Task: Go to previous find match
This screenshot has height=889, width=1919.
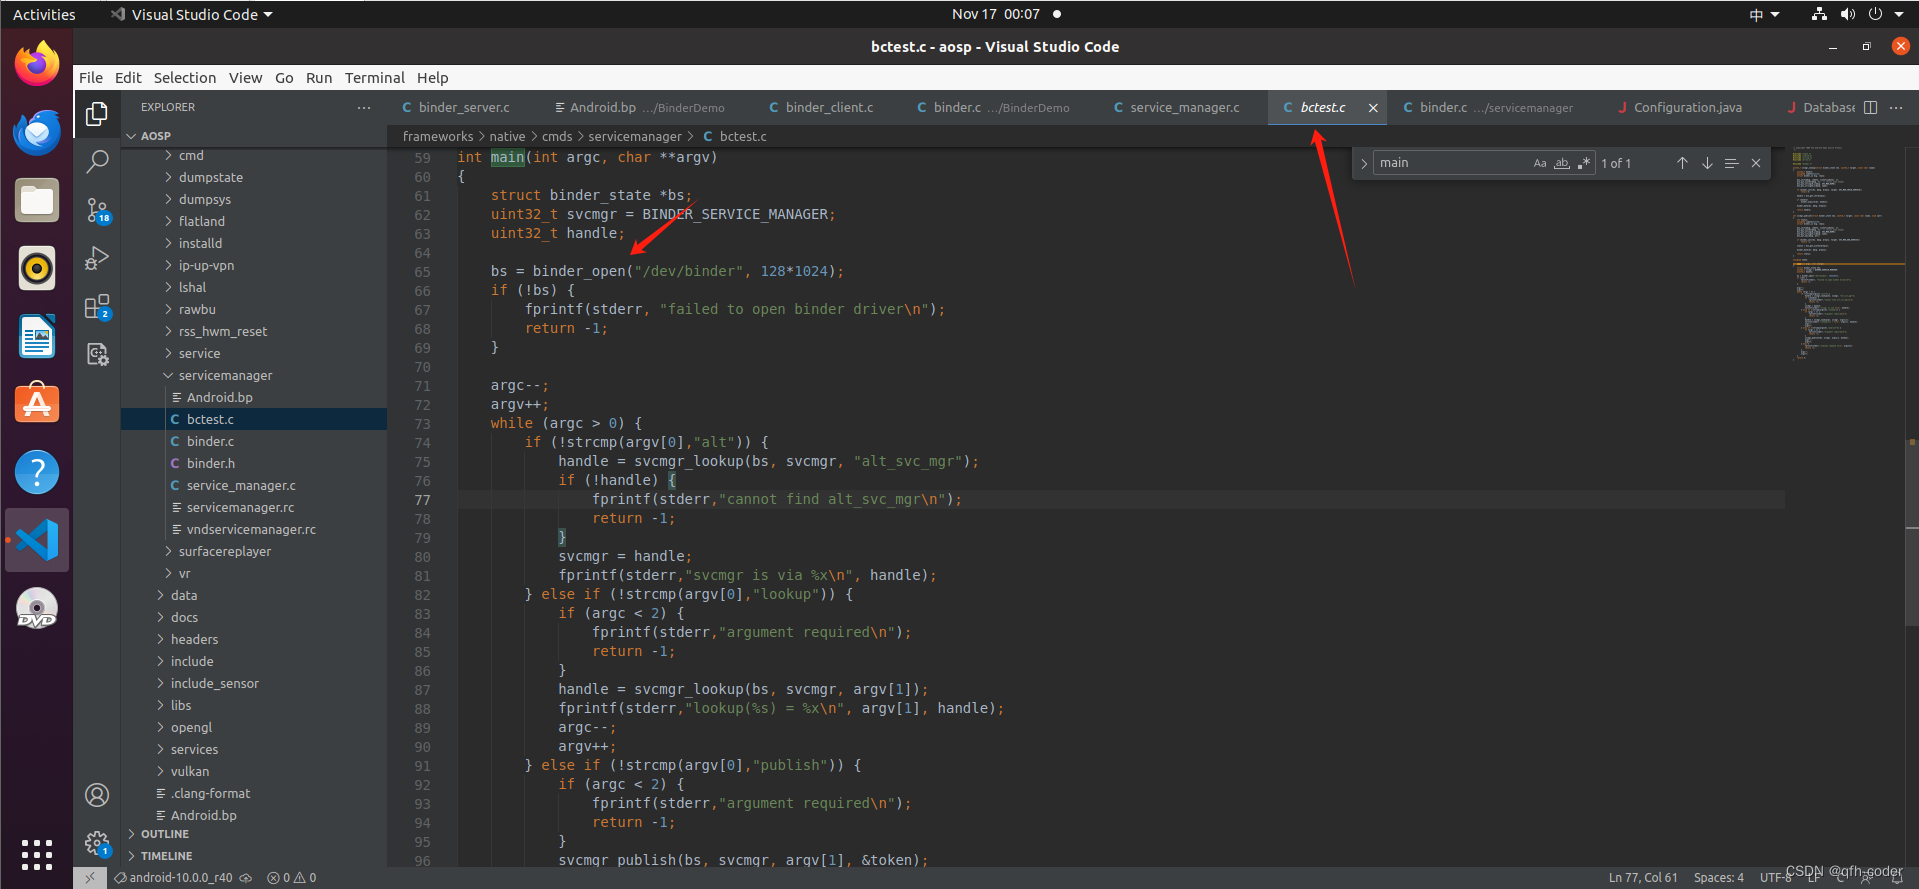Action: (x=1682, y=163)
